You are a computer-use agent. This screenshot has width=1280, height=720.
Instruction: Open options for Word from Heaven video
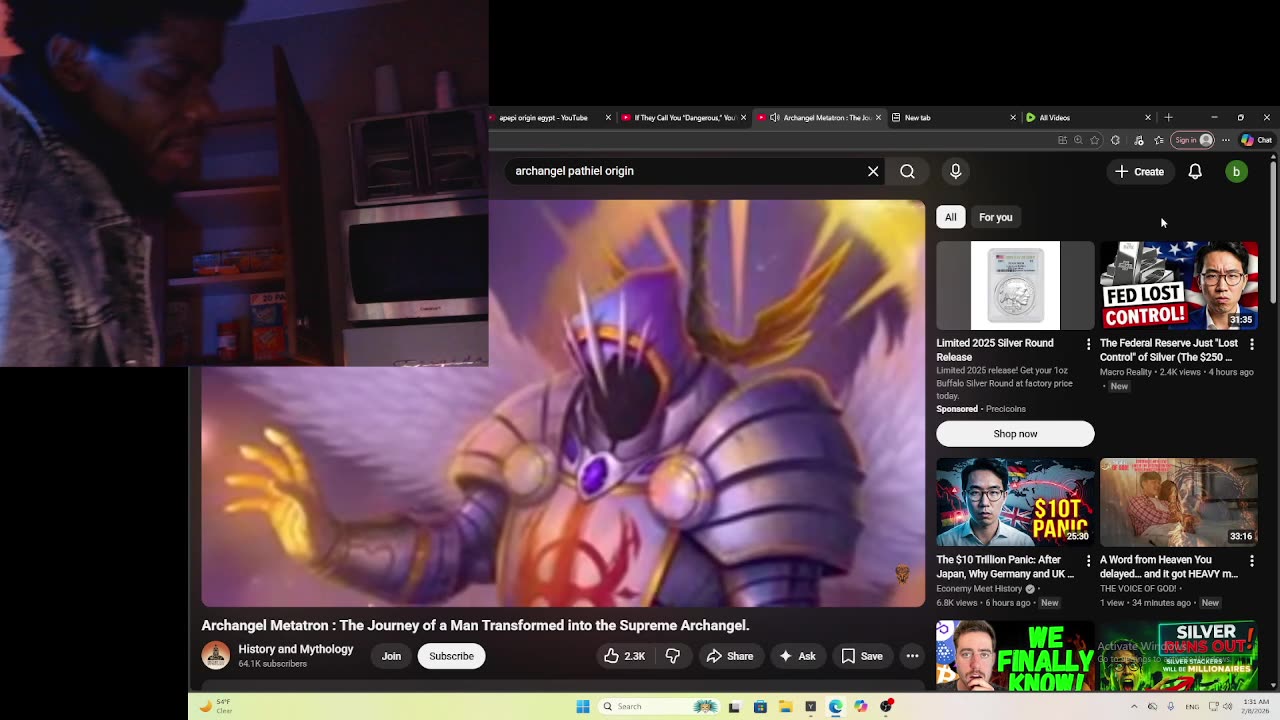1252,561
